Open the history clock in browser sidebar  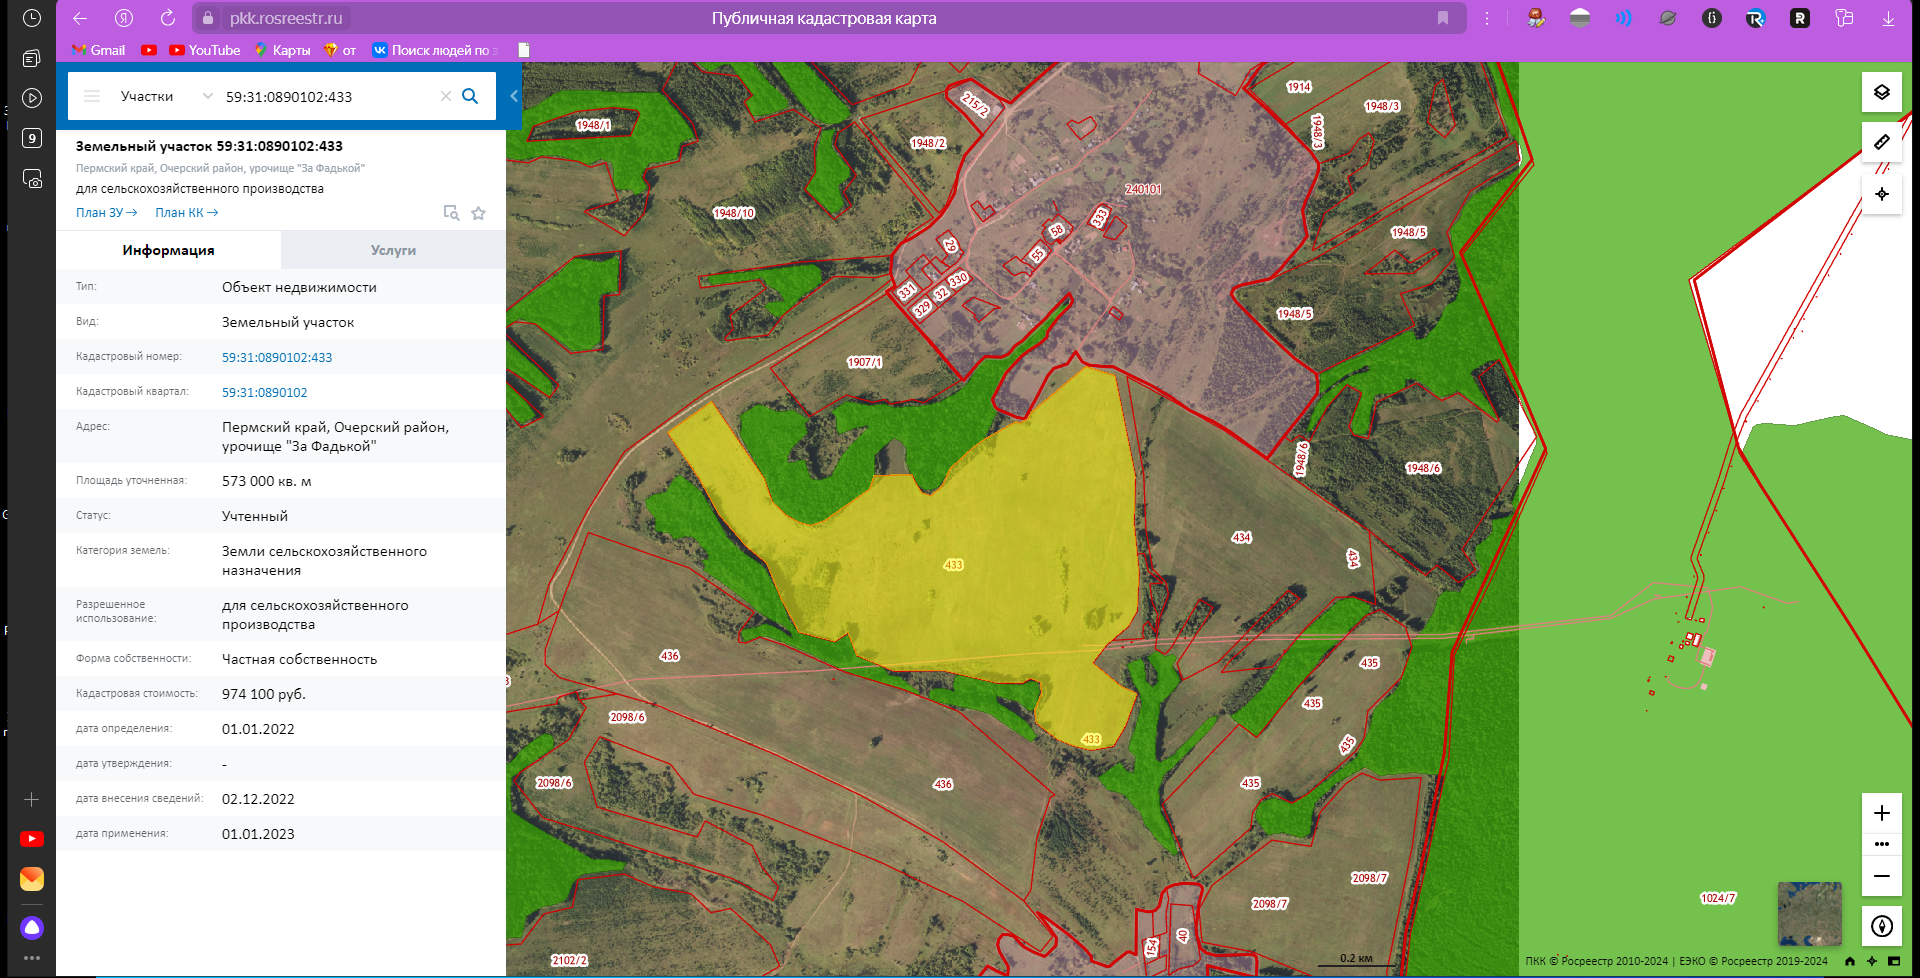coord(32,18)
